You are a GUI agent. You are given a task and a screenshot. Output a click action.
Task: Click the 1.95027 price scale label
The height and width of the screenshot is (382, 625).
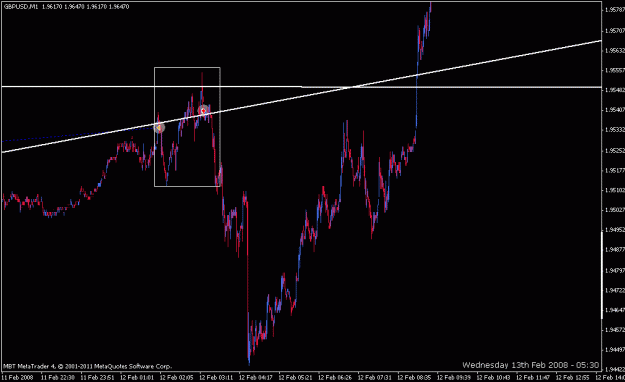pos(615,210)
